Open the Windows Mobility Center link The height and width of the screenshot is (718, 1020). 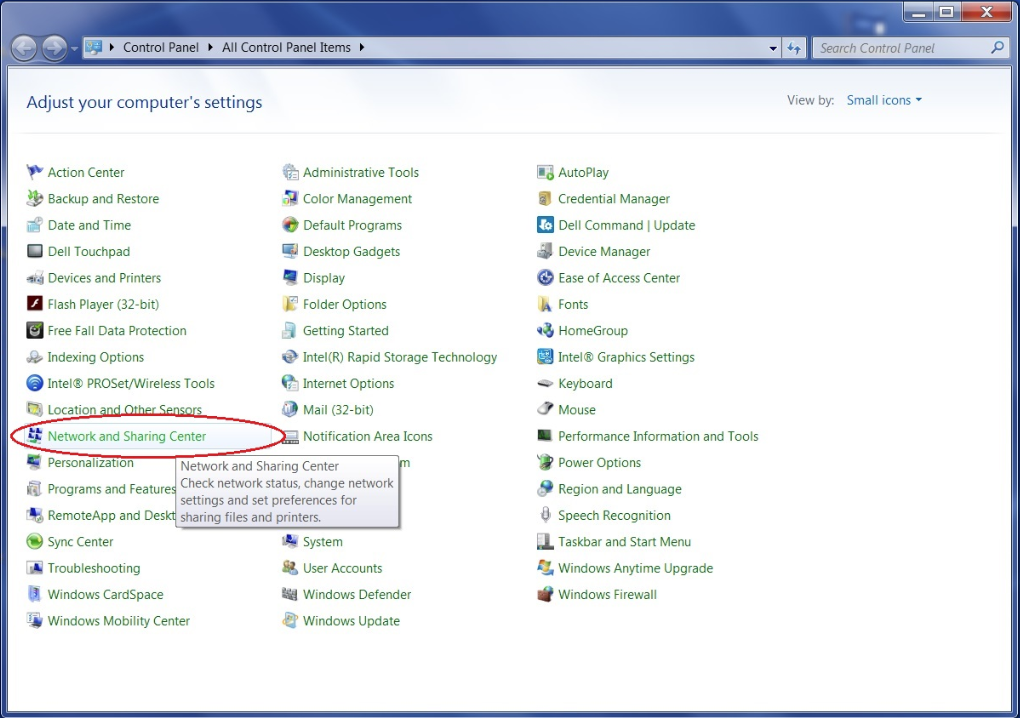[x=118, y=621]
